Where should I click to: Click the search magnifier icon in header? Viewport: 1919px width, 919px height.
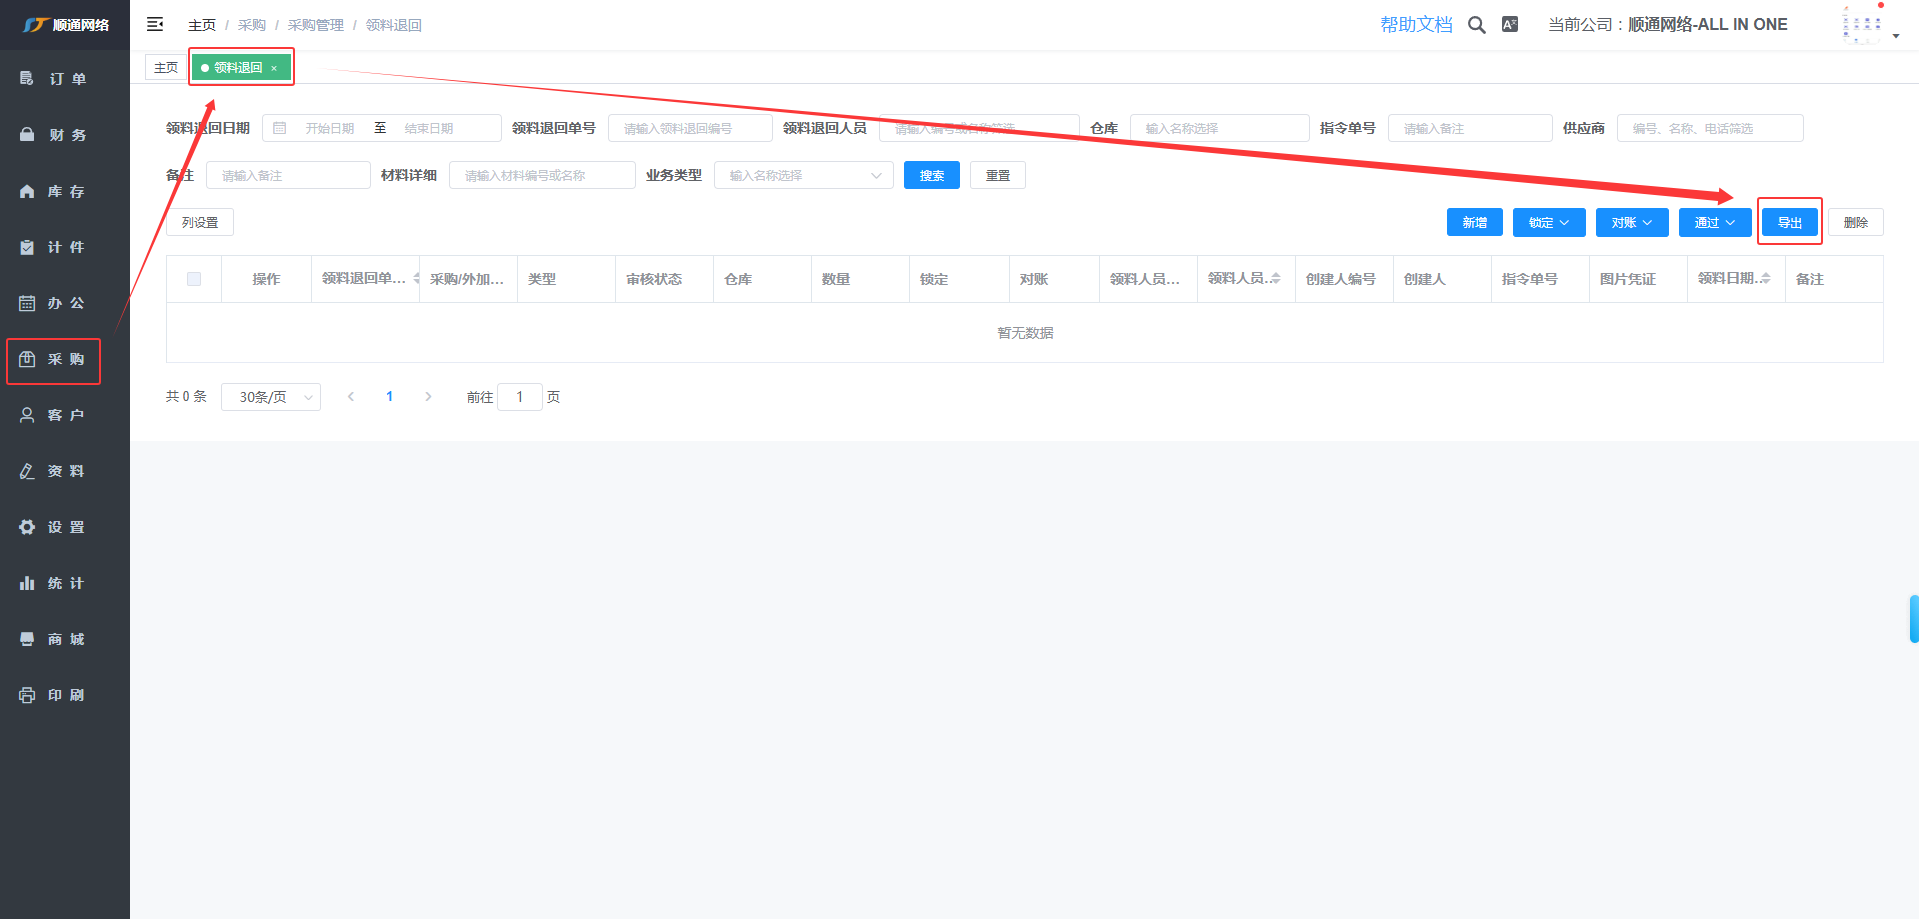1476,25
